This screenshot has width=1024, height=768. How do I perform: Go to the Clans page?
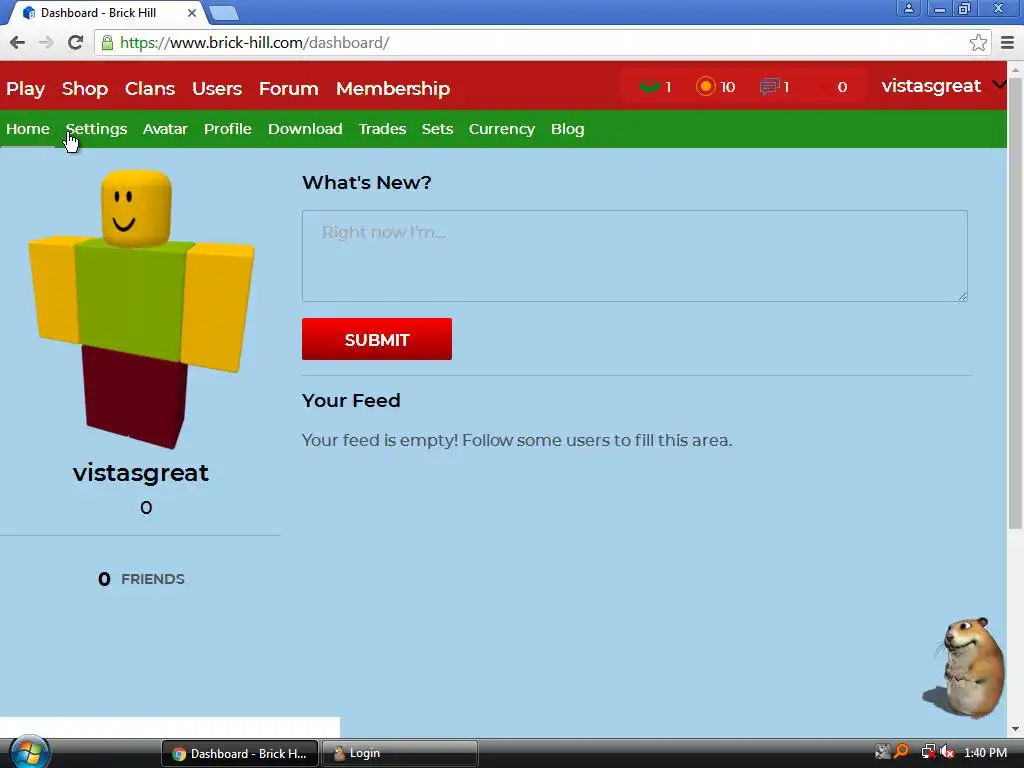coord(150,88)
